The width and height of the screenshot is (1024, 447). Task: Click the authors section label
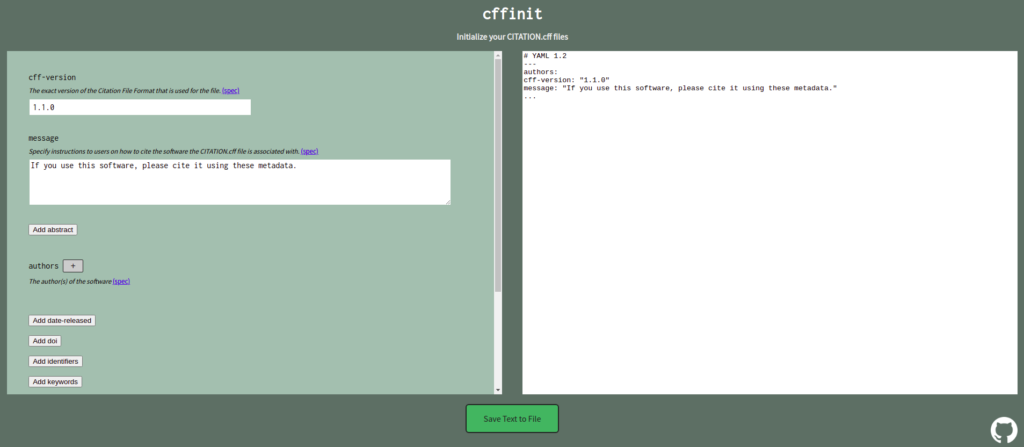[x=43, y=266]
